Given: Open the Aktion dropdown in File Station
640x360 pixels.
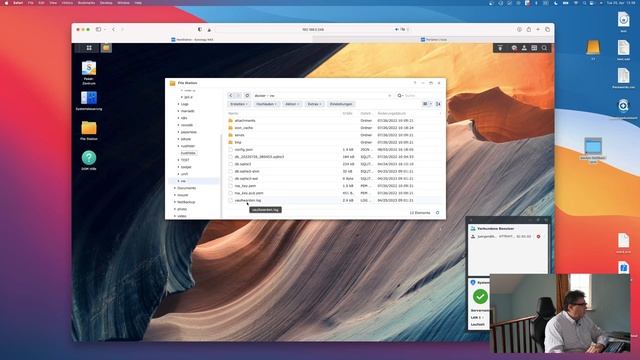Looking at the screenshot, I should (x=292, y=104).
